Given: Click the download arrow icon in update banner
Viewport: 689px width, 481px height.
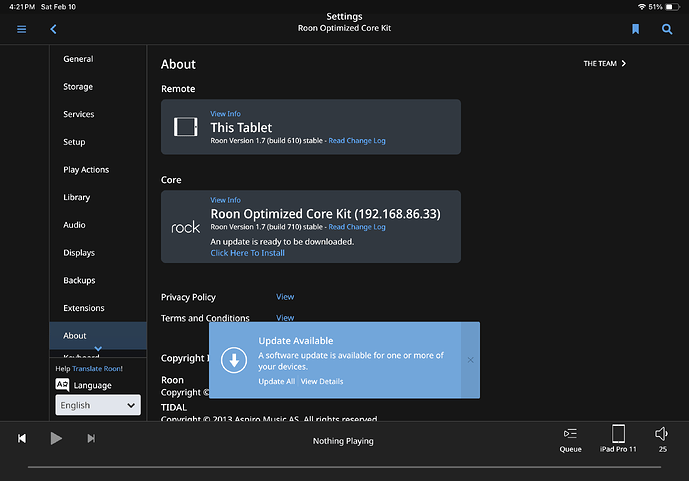Looking at the screenshot, I should click(x=234, y=360).
